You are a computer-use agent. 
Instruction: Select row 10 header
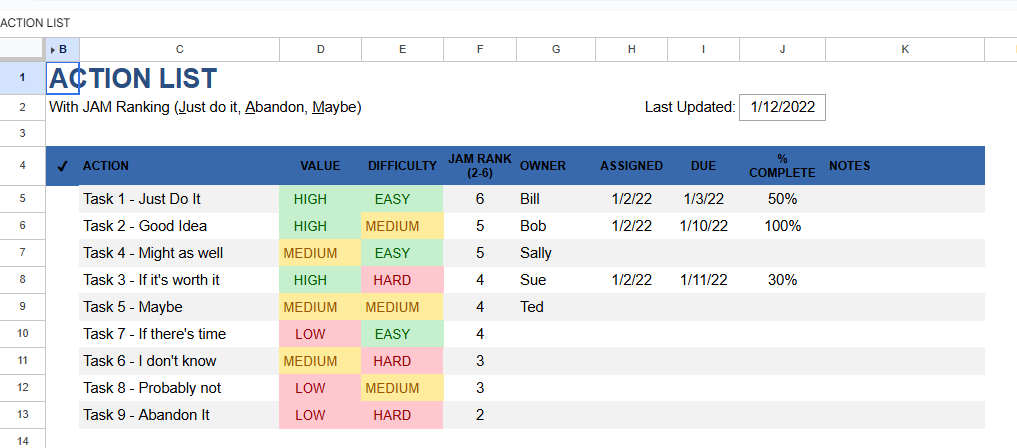[23, 334]
